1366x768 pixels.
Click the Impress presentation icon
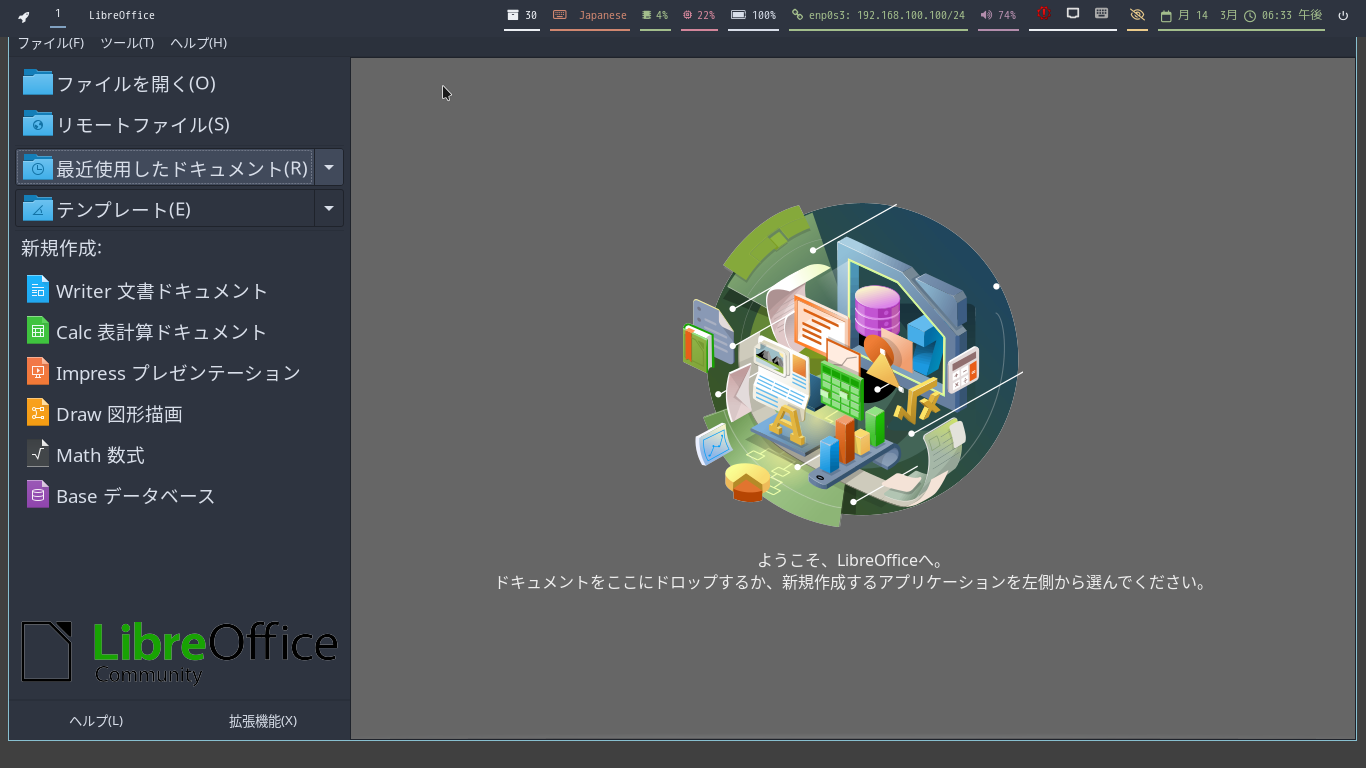38,372
